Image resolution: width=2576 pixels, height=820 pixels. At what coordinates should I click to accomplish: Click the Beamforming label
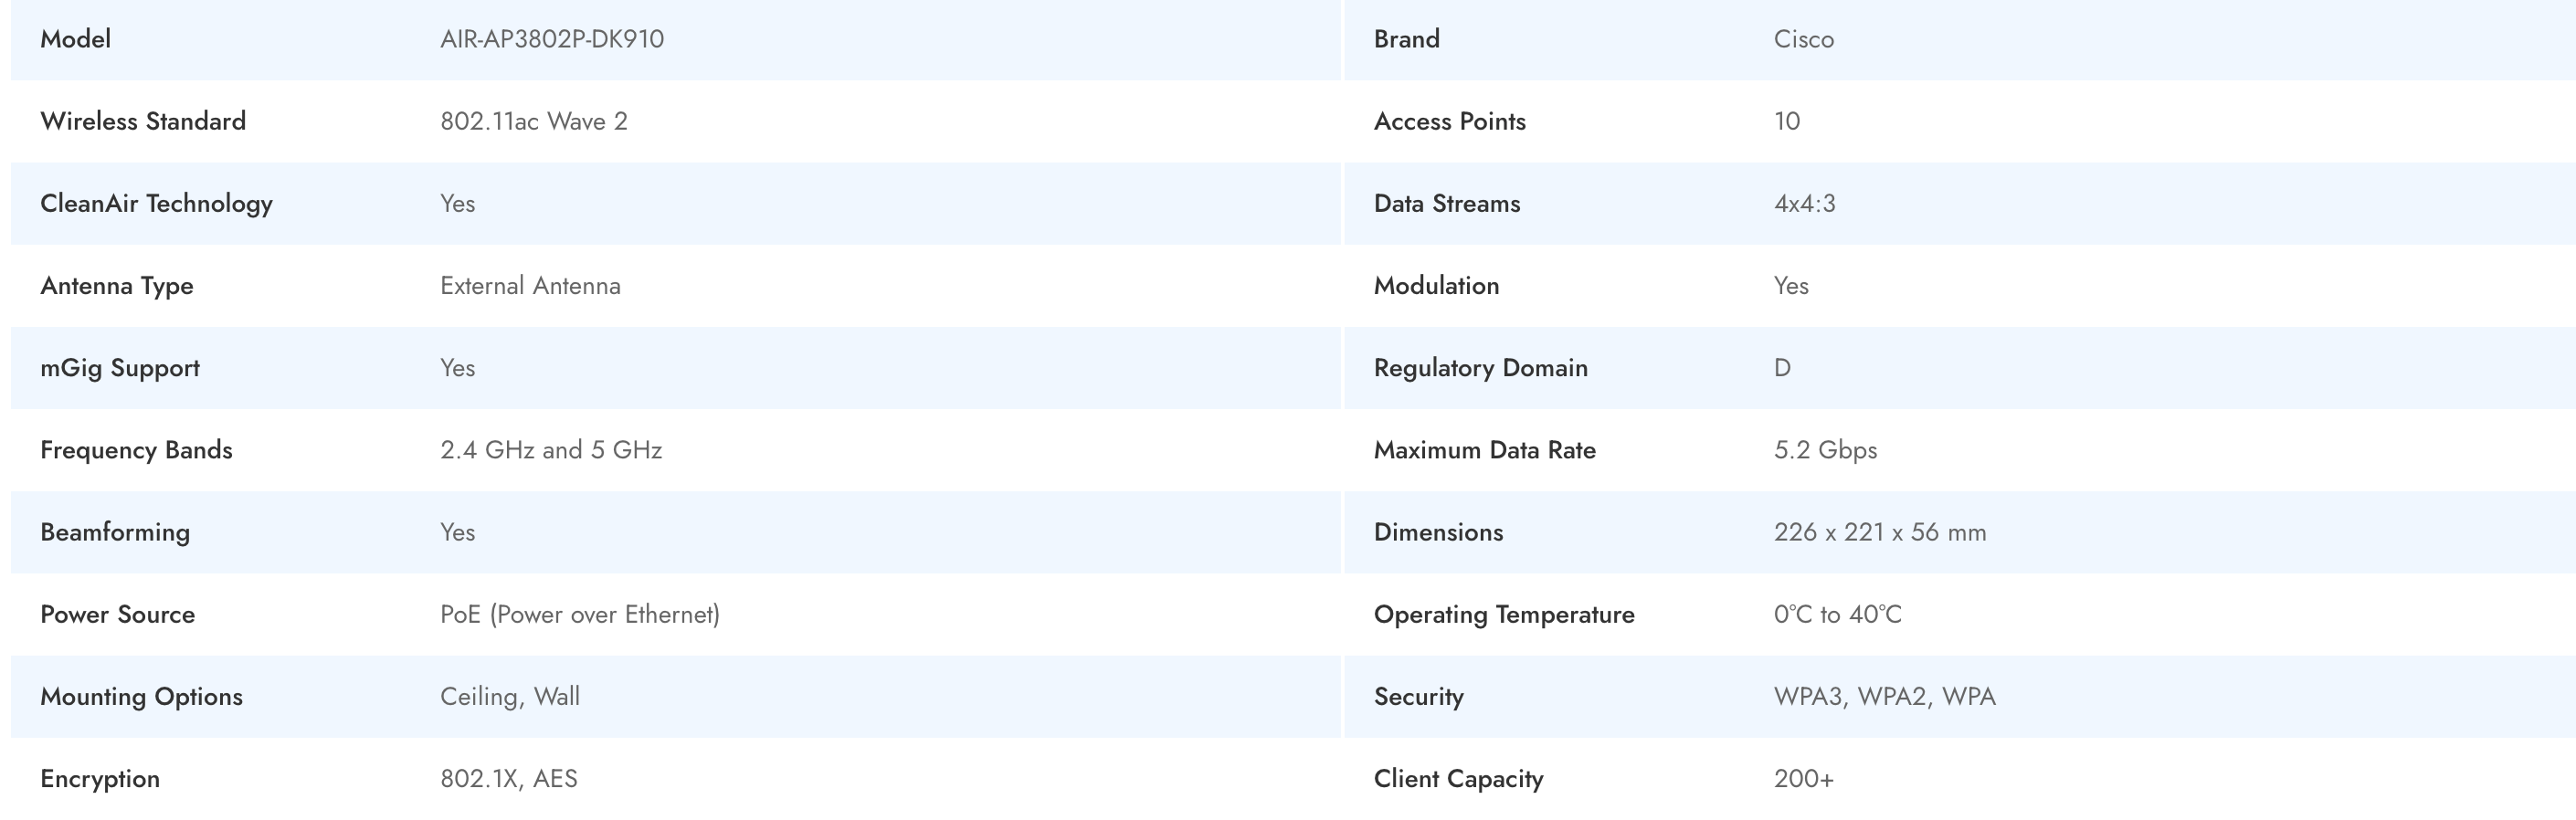point(115,531)
